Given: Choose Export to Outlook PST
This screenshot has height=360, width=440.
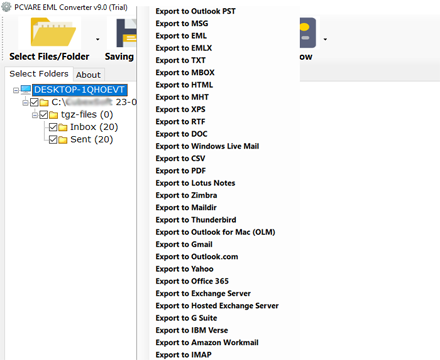Looking at the screenshot, I should (x=195, y=11).
